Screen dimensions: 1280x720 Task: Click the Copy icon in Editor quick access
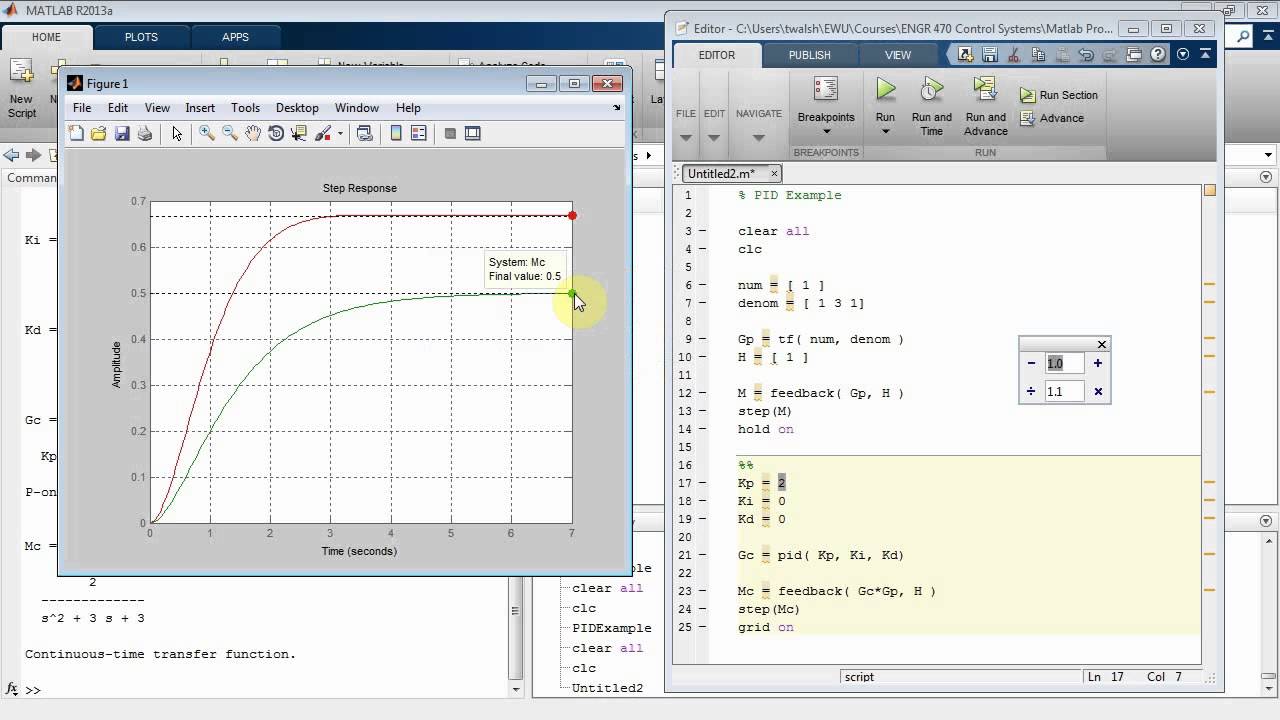1037,55
